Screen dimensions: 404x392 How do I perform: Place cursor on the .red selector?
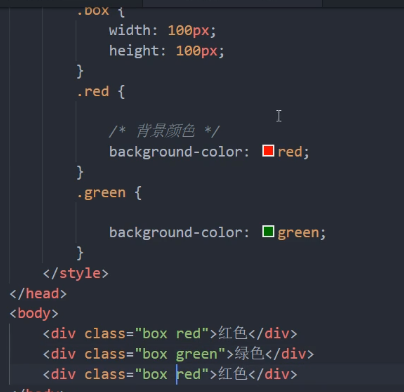pyautogui.click(x=93, y=91)
